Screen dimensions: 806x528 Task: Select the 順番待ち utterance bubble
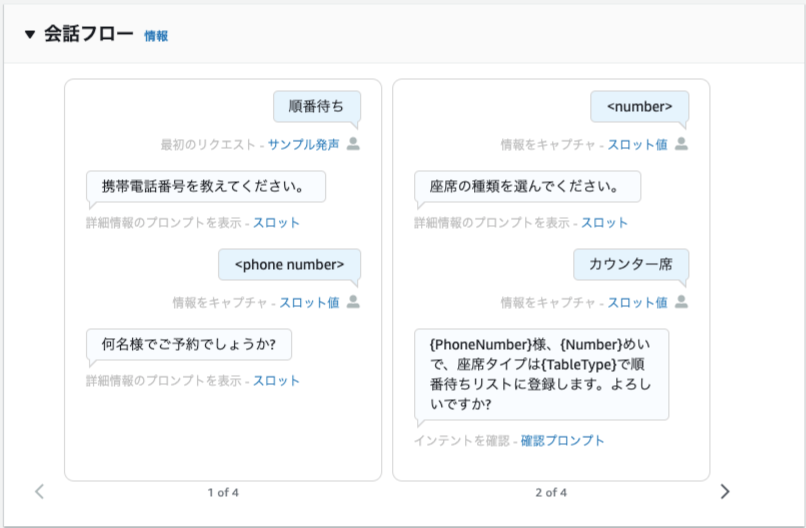click(317, 106)
